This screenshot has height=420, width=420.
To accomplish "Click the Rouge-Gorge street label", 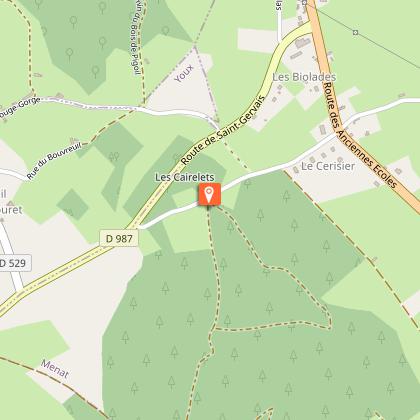I will coord(19,107).
